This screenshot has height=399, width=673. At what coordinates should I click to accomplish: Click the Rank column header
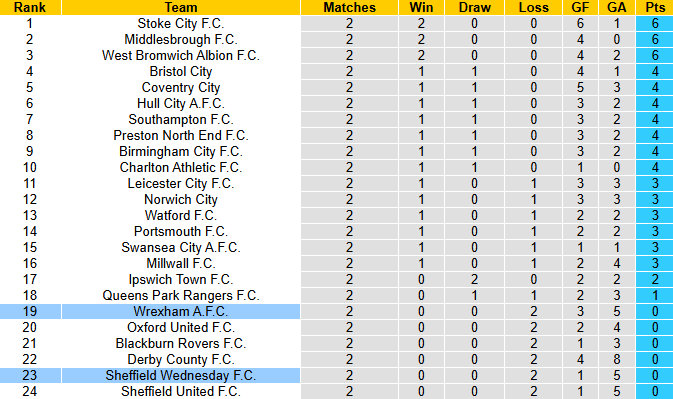(30, 7)
